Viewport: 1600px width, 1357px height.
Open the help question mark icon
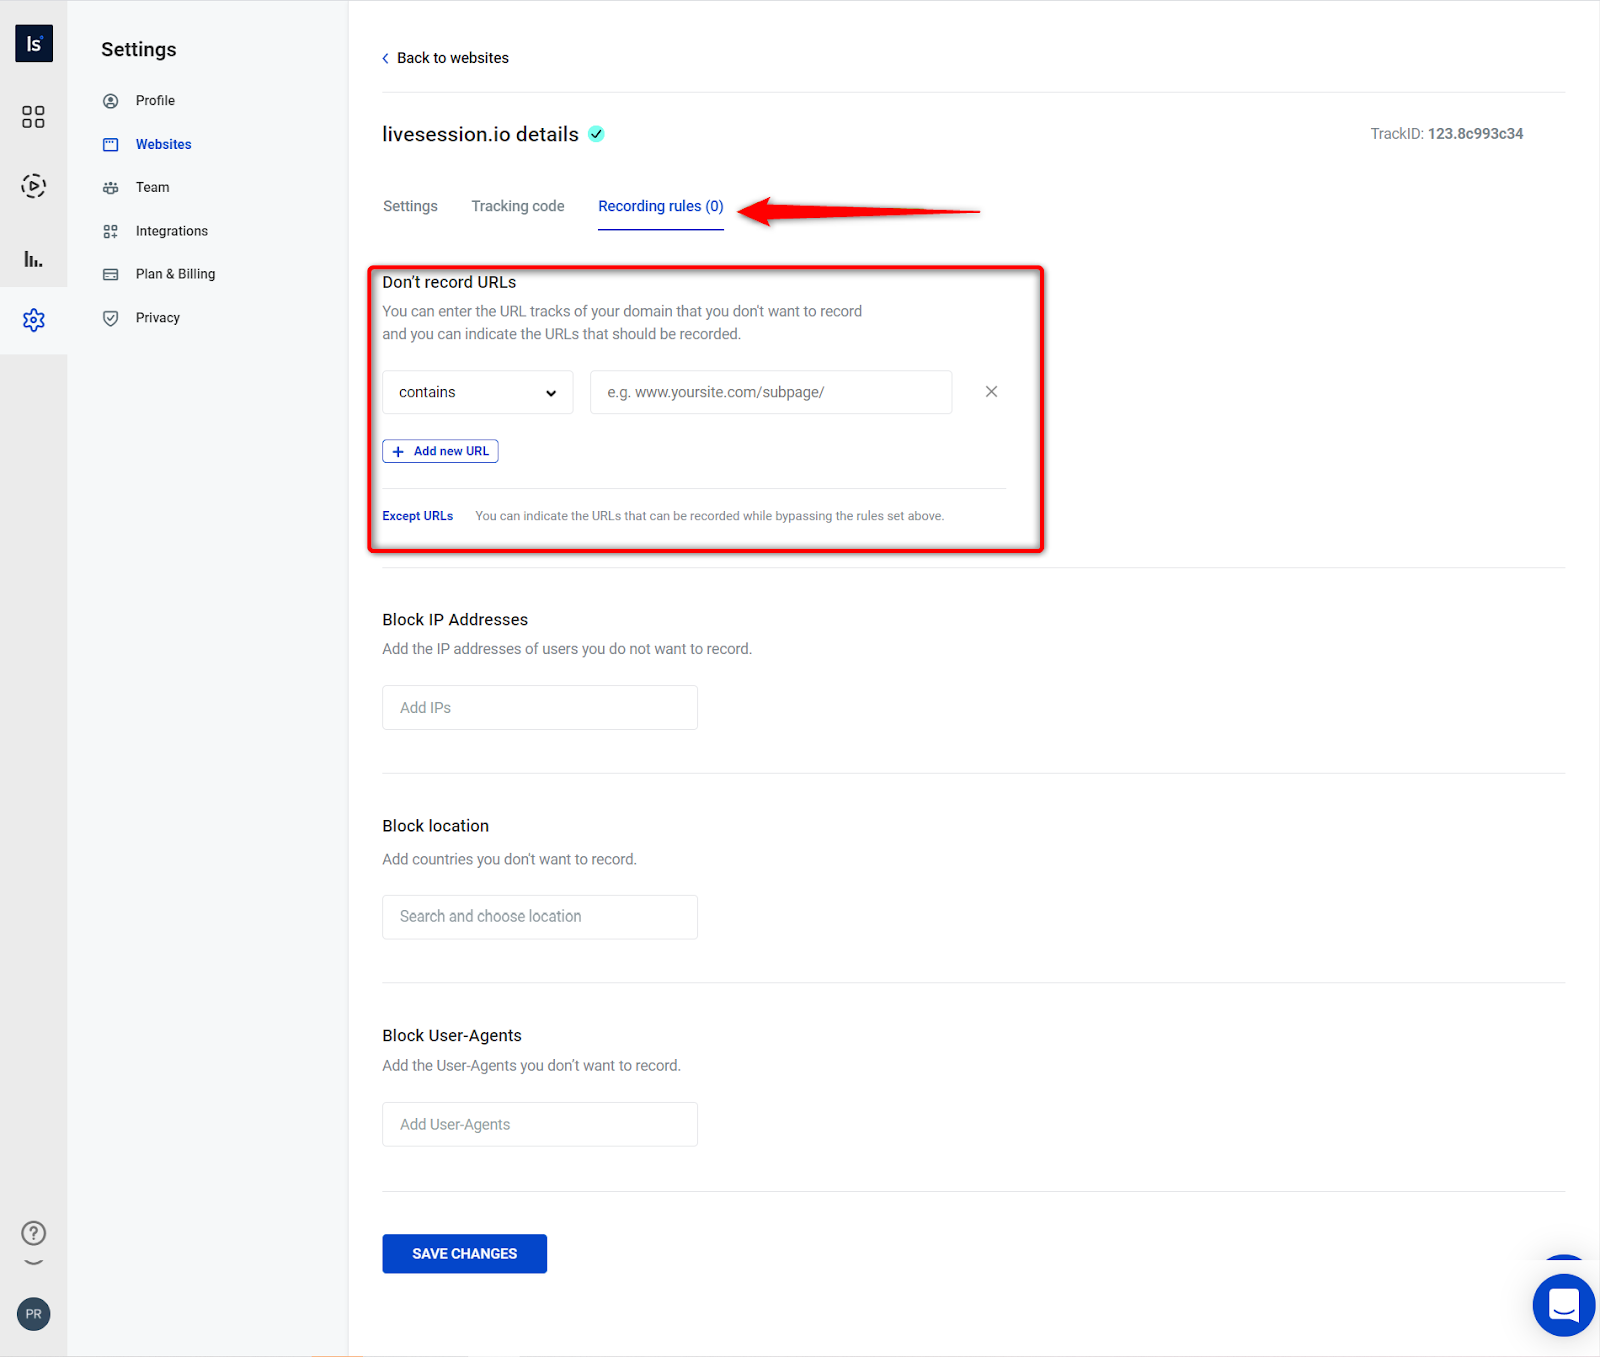[x=33, y=1233]
